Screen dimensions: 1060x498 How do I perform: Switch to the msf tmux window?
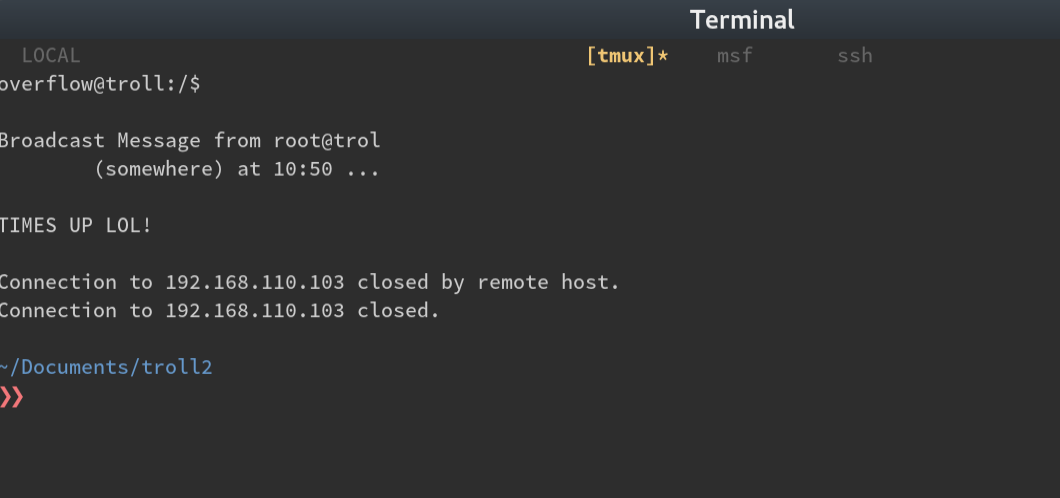click(735, 55)
